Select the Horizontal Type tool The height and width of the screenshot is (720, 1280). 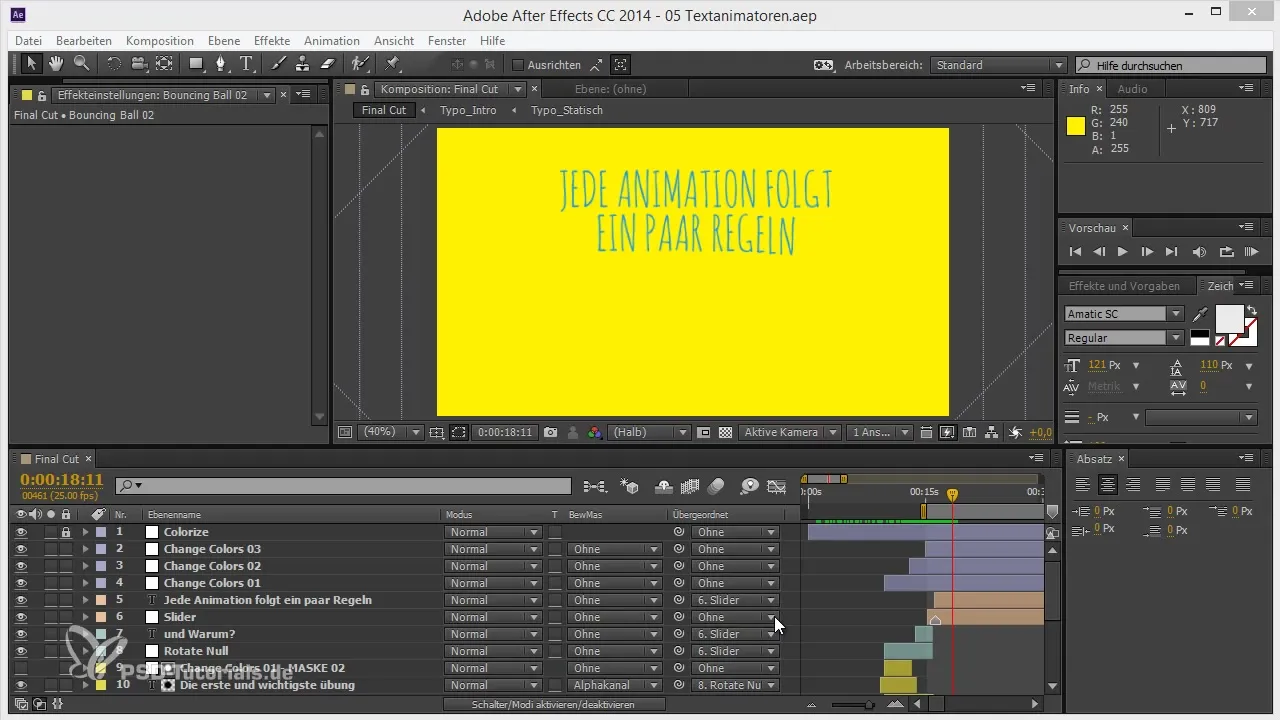pos(246,64)
